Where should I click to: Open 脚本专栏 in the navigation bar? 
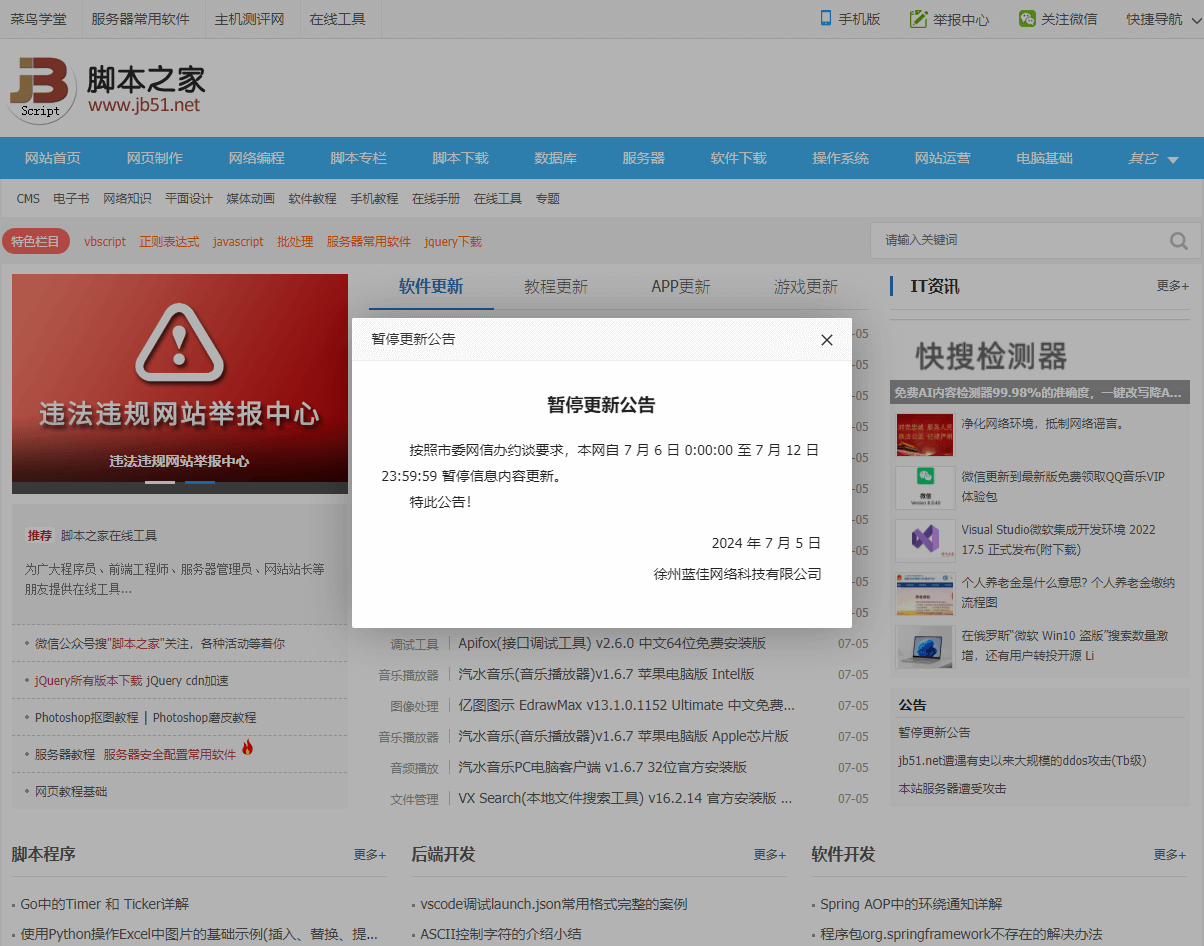click(x=359, y=158)
